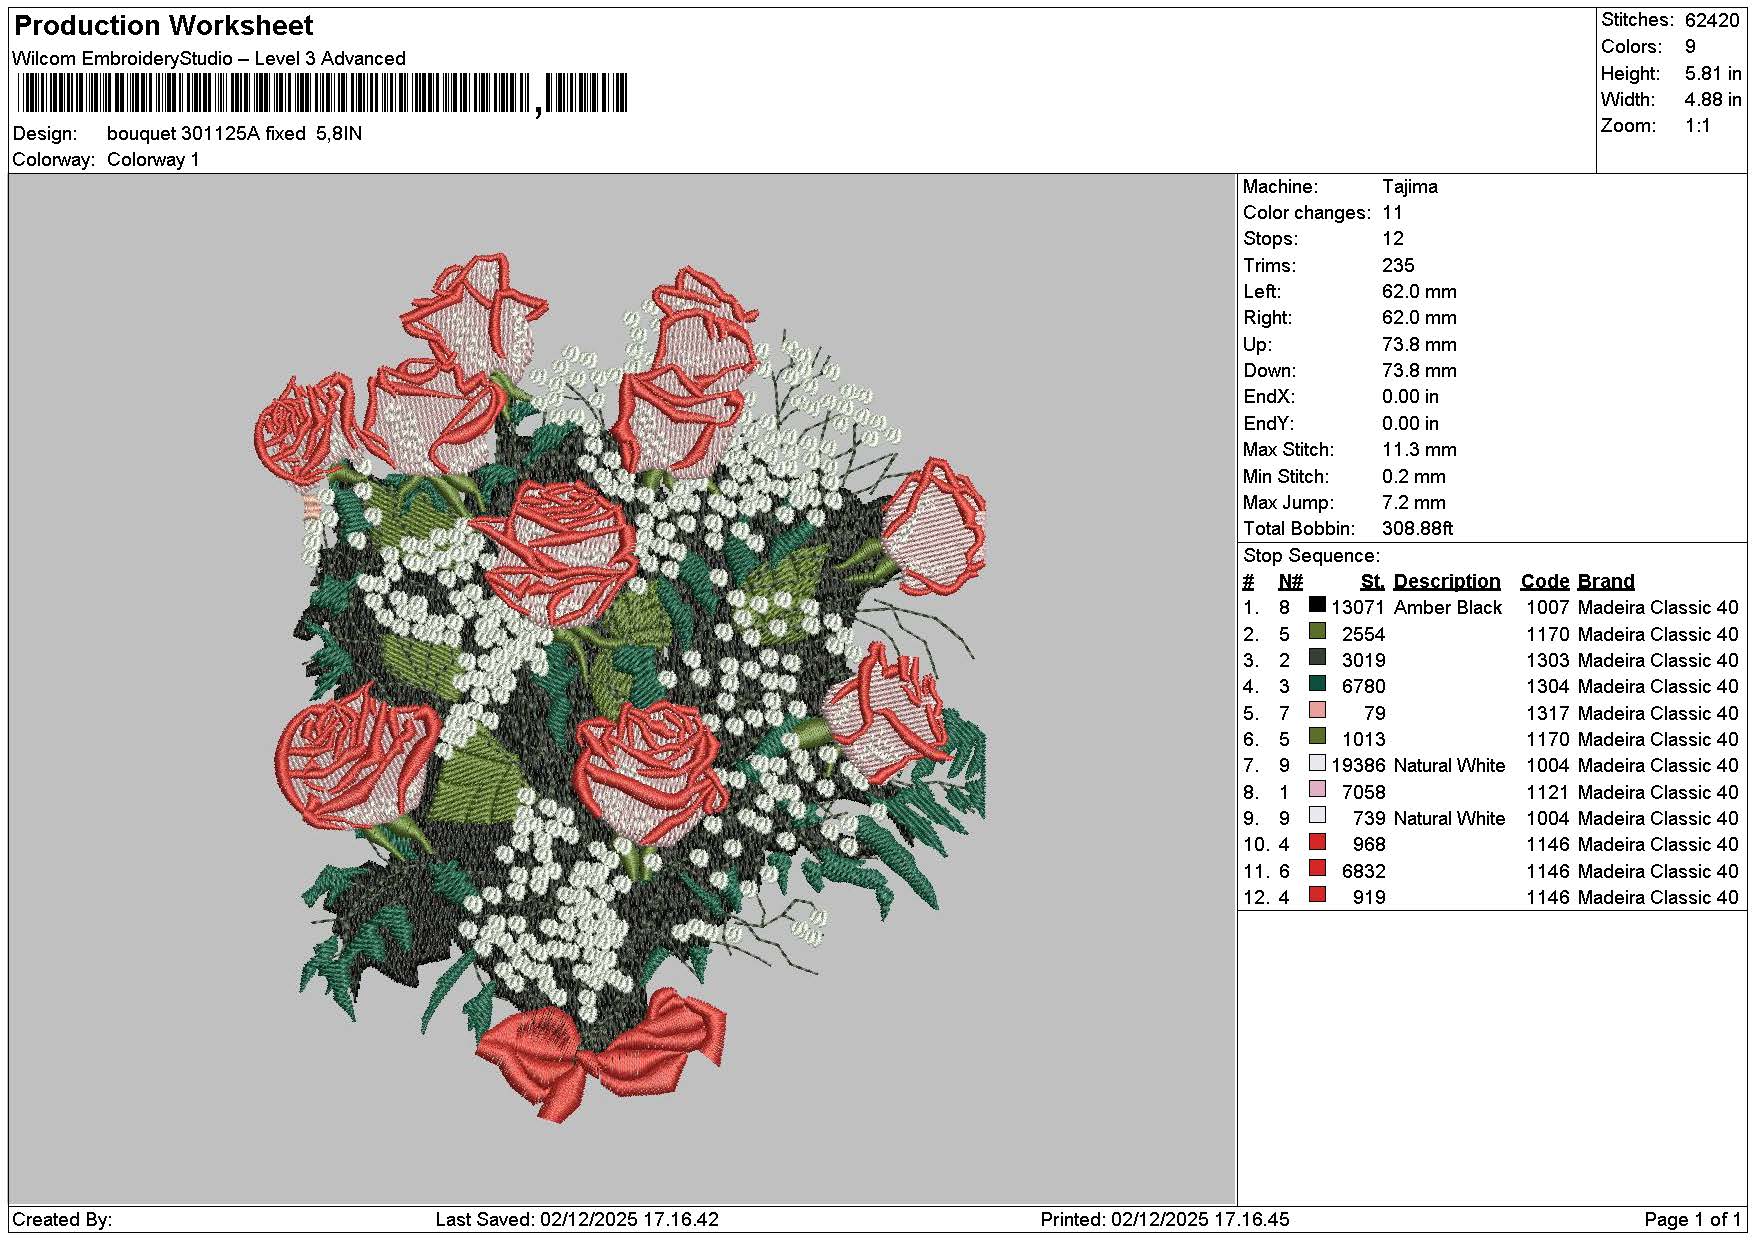Click the Wilcom EmbroideryStudio Level 3 Advanced text
Screen dimensions: 1755x1240
click(209, 59)
